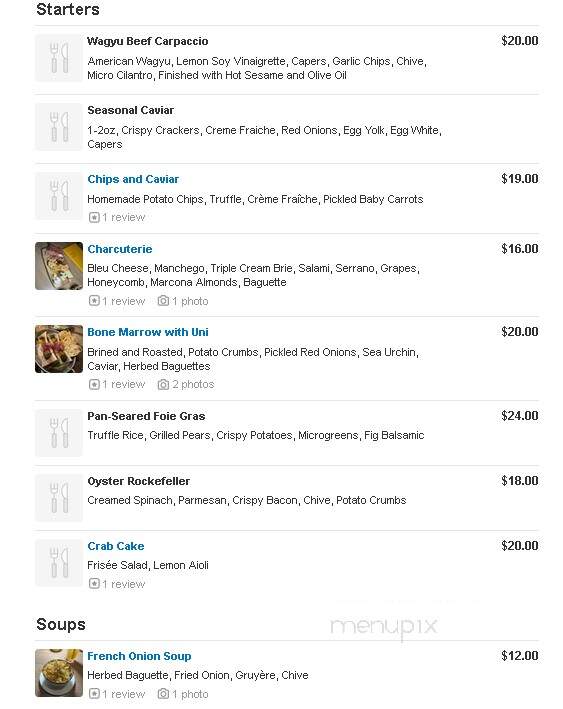
Task: View the Bone Marrow with Uni thumbnail
Action: 59,349
